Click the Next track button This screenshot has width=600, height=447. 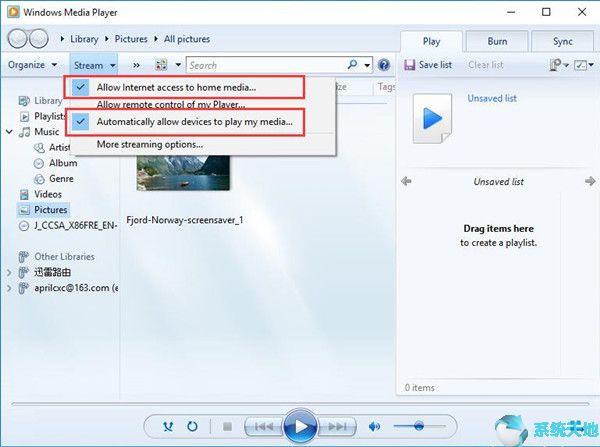337,426
